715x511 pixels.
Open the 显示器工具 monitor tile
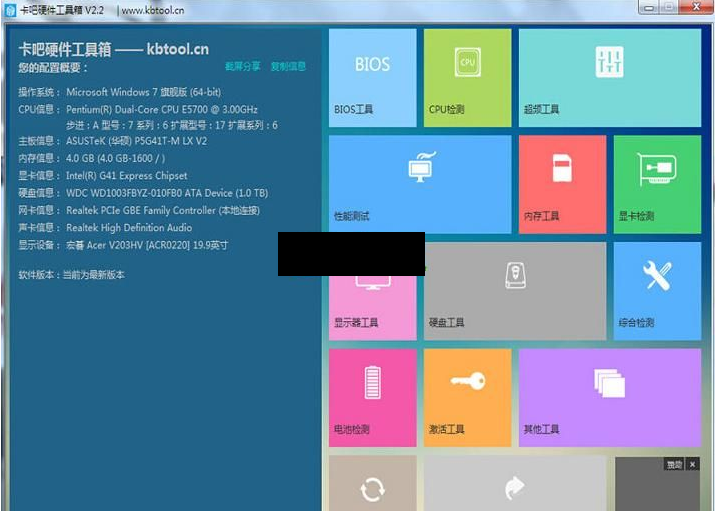(373, 308)
